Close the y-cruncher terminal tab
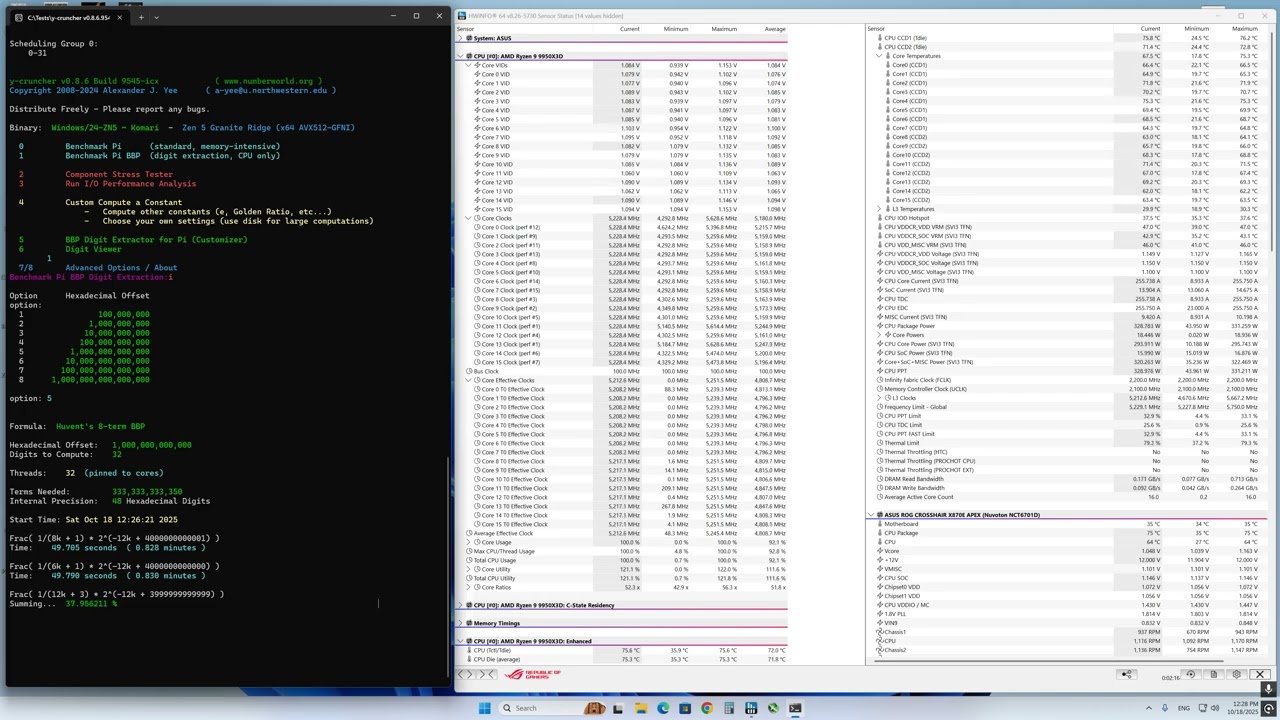1280x720 pixels. [120, 17]
